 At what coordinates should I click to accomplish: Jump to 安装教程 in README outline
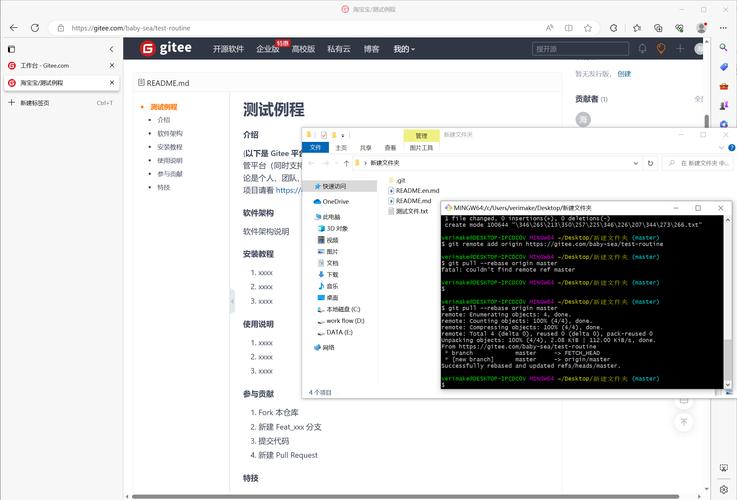[170, 147]
